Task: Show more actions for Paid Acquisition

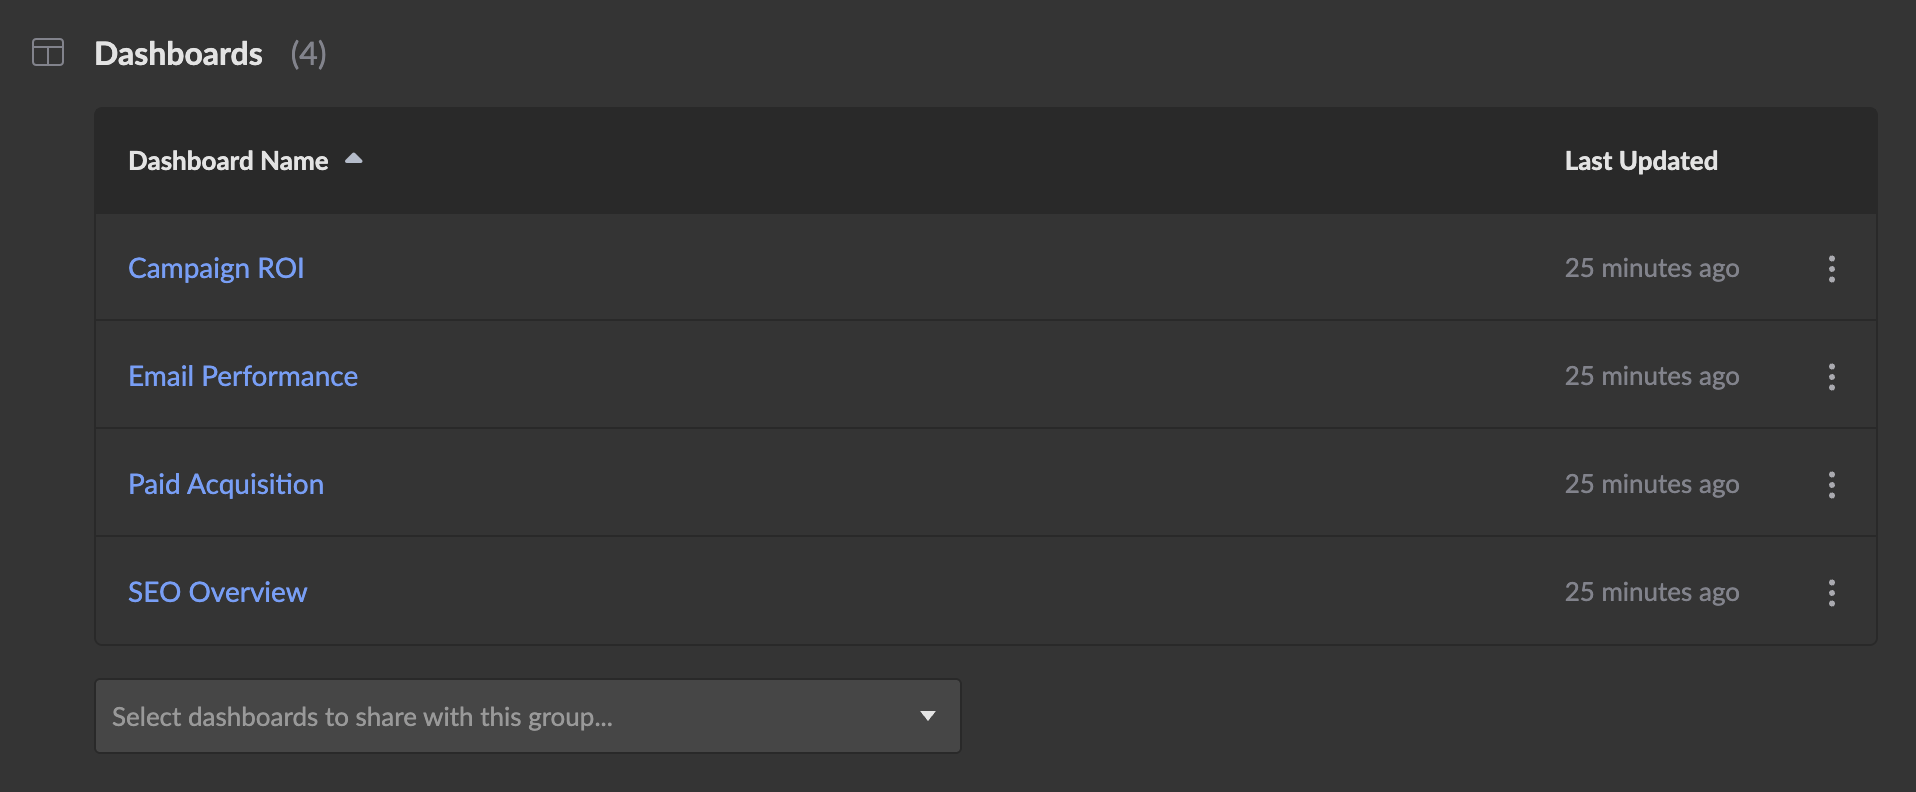Action: 1831,485
